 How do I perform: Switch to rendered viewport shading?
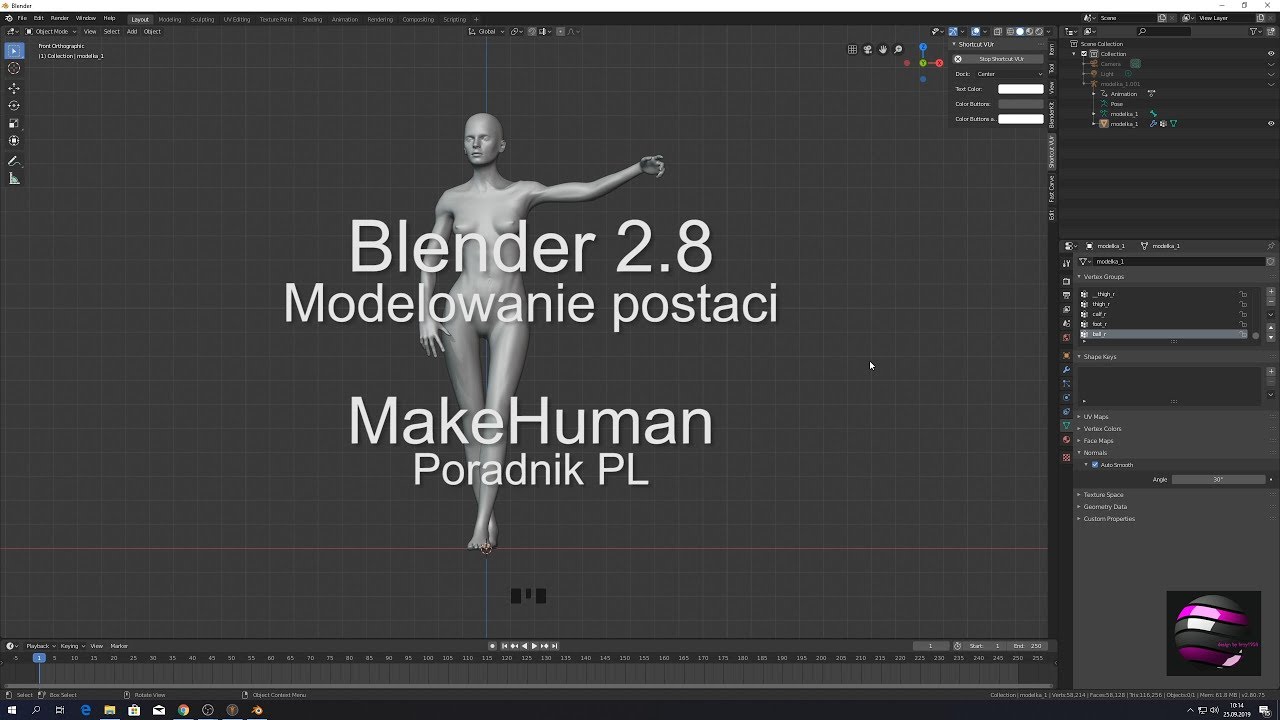(x=1040, y=31)
